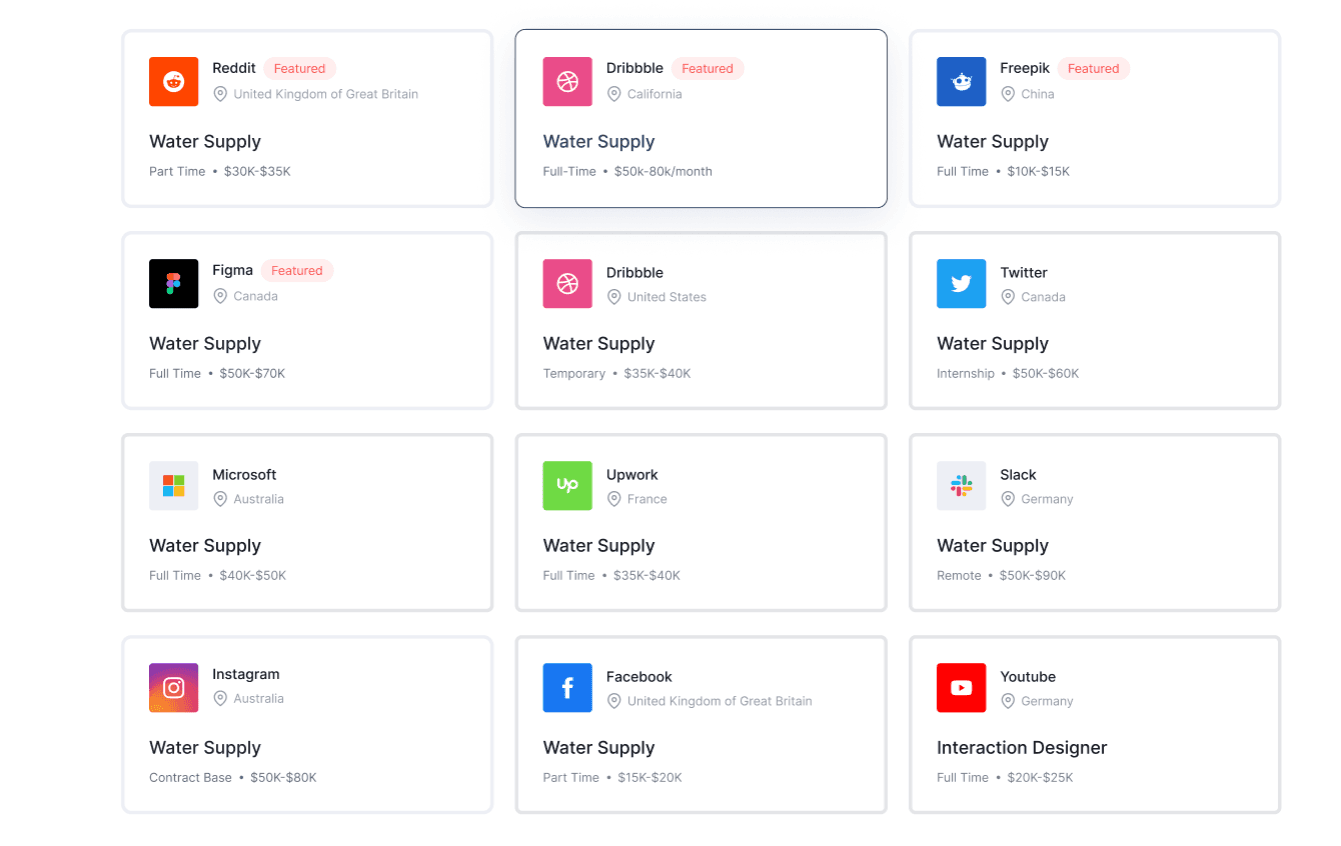Click the Water Supply title on the Instagram card

[x=205, y=748]
